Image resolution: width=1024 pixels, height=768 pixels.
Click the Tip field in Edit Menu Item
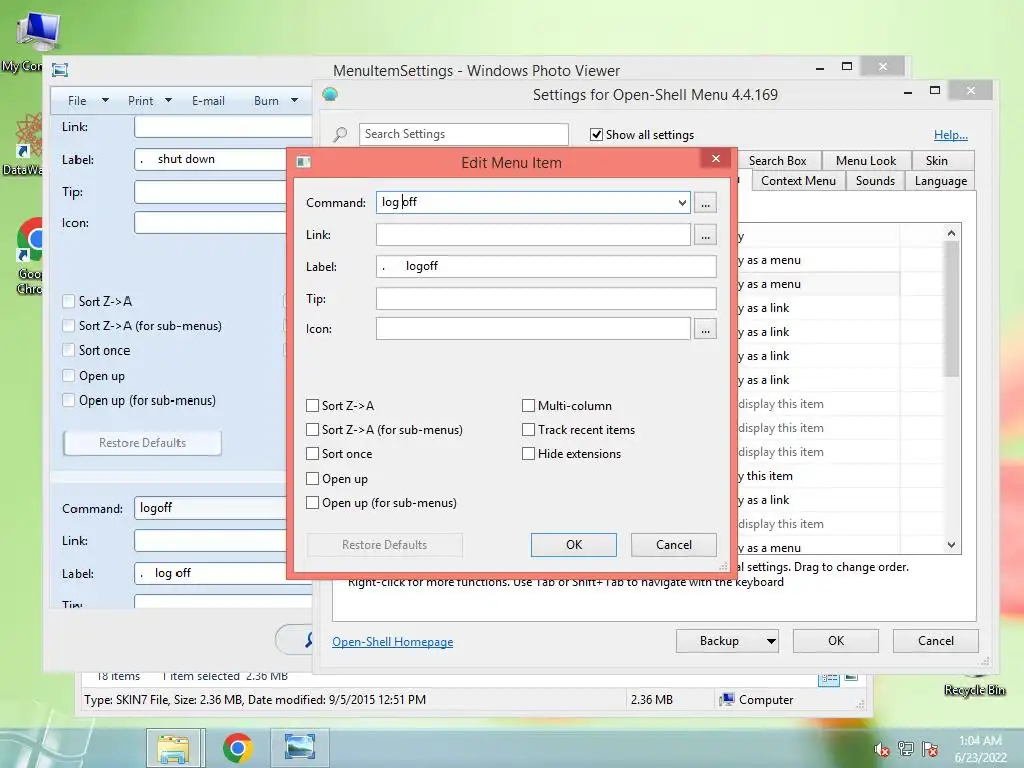[546, 298]
